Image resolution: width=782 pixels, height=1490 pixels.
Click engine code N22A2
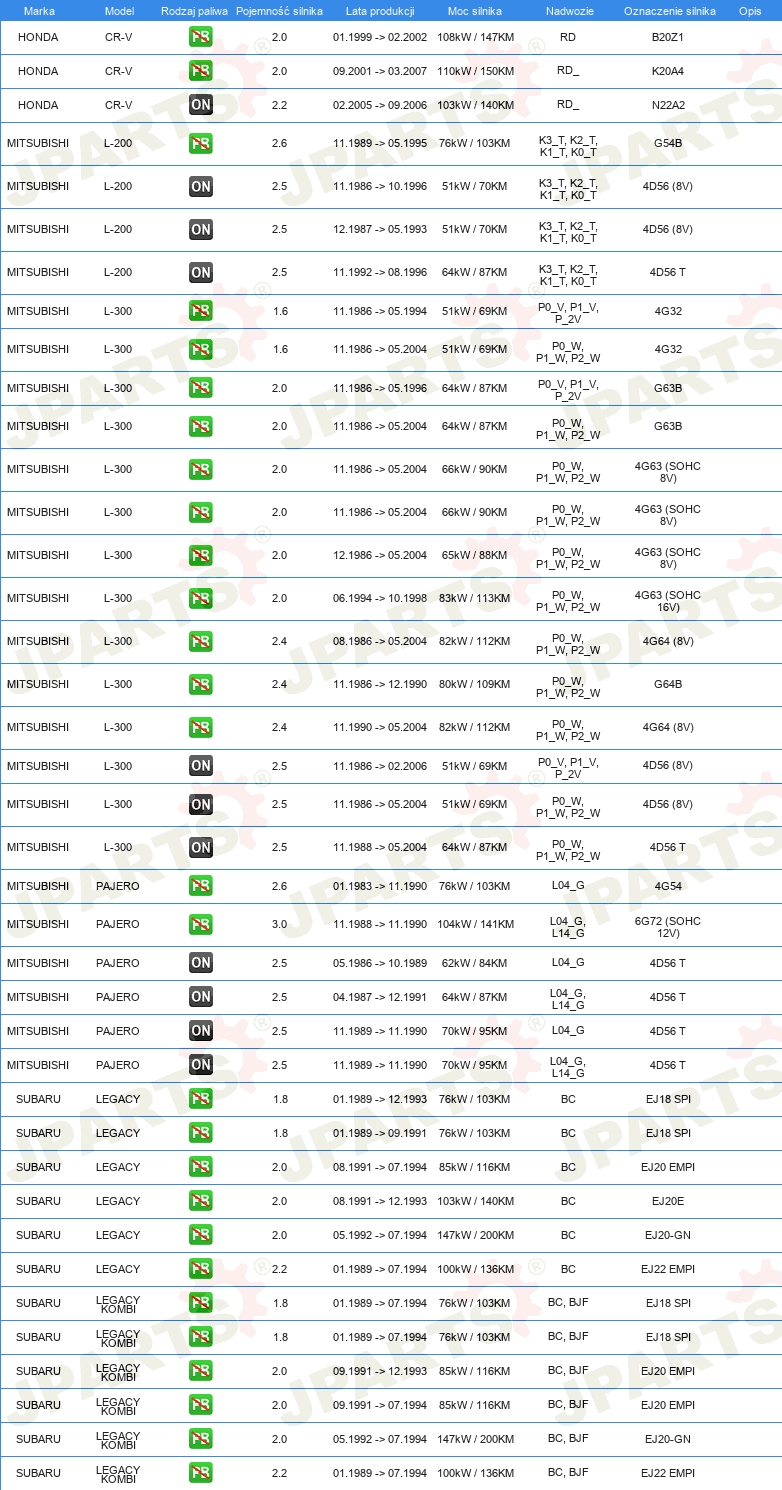point(668,105)
